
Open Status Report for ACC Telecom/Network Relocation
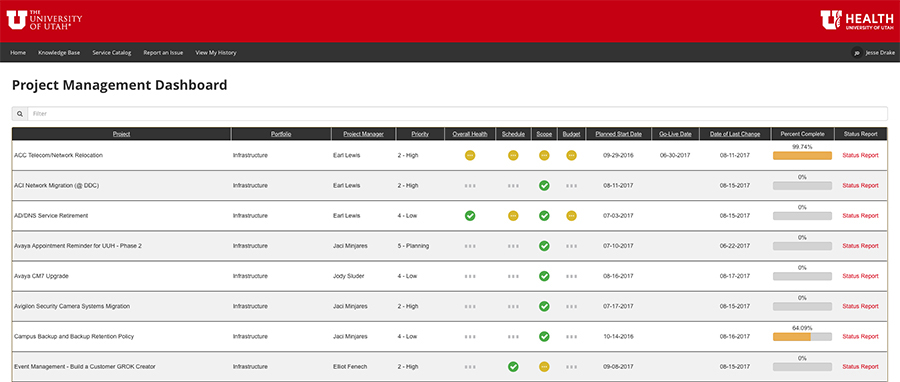coord(860,155)
